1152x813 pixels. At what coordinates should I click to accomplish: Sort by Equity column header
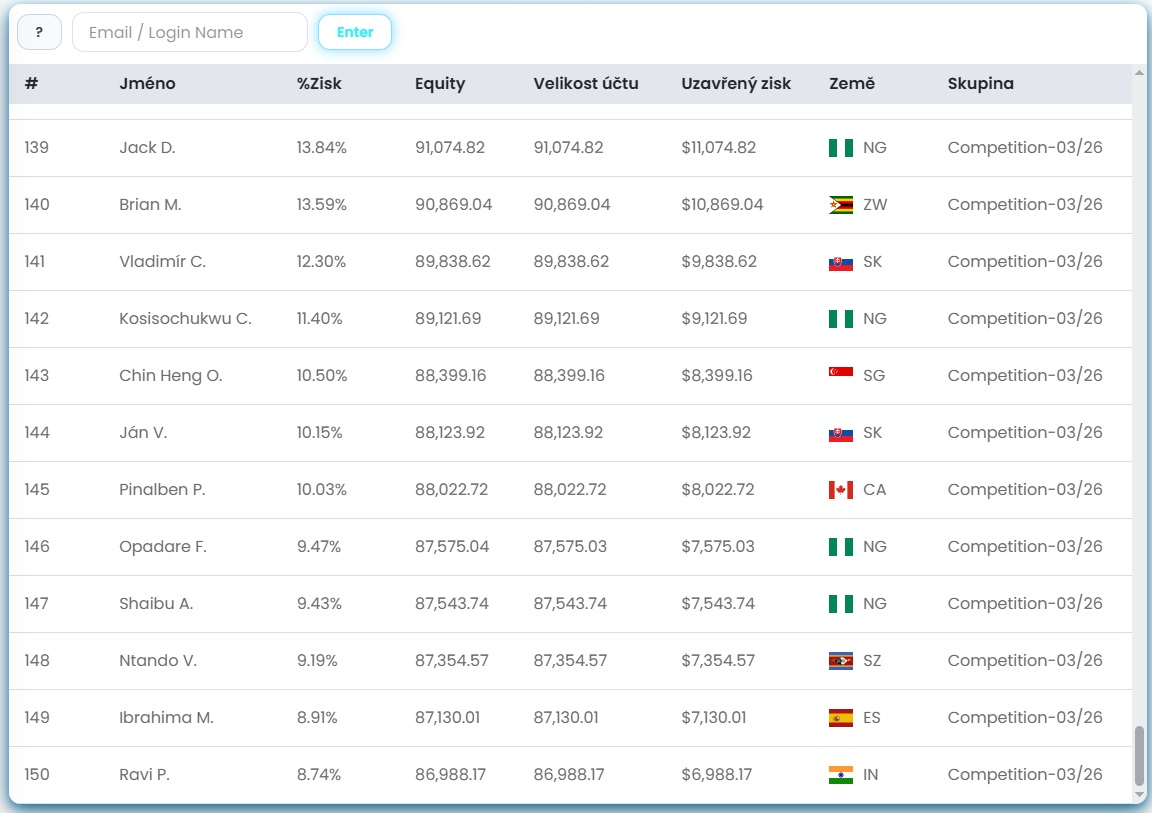point(440,84)
